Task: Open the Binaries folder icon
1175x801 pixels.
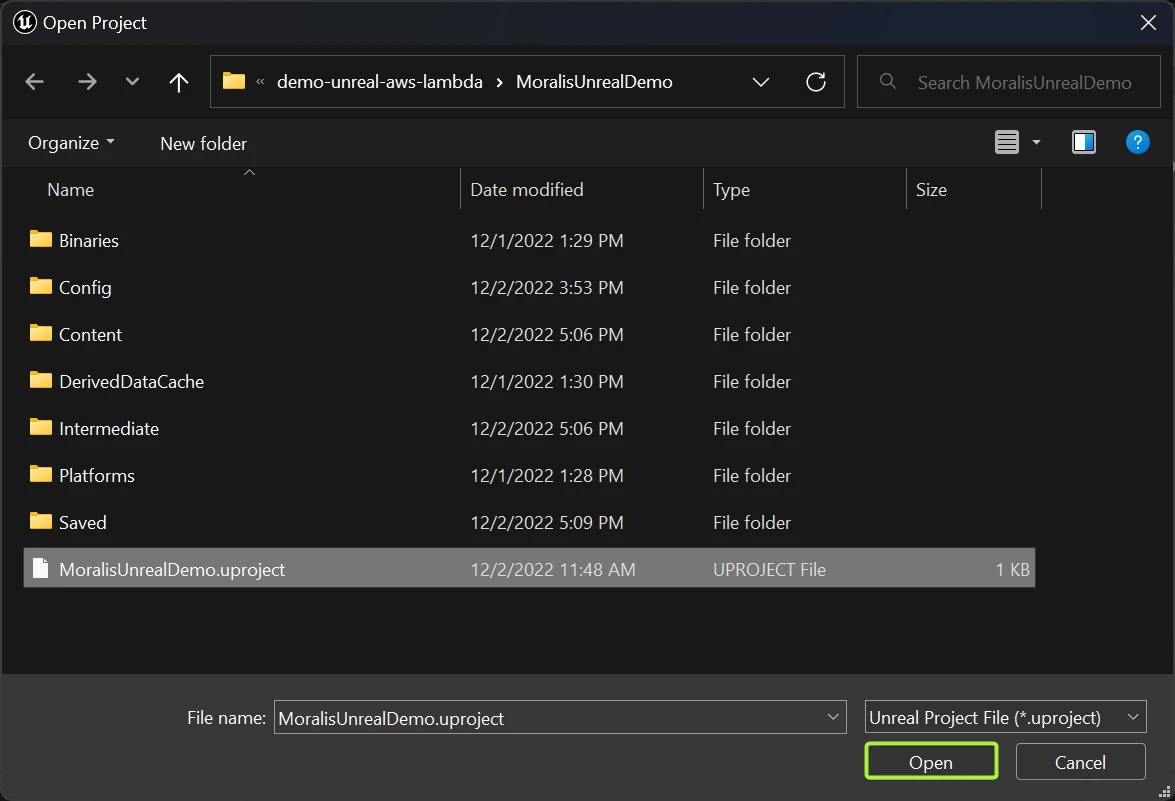Action: (41, 240)
